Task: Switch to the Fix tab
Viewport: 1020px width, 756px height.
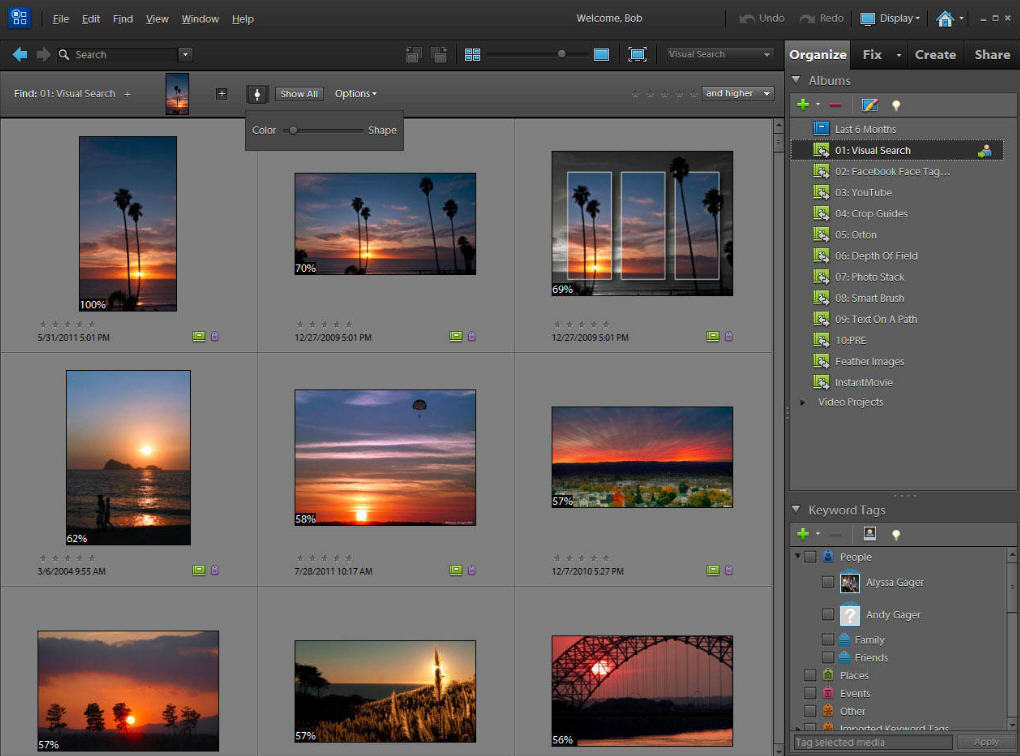Action: (x=872, y=55)
